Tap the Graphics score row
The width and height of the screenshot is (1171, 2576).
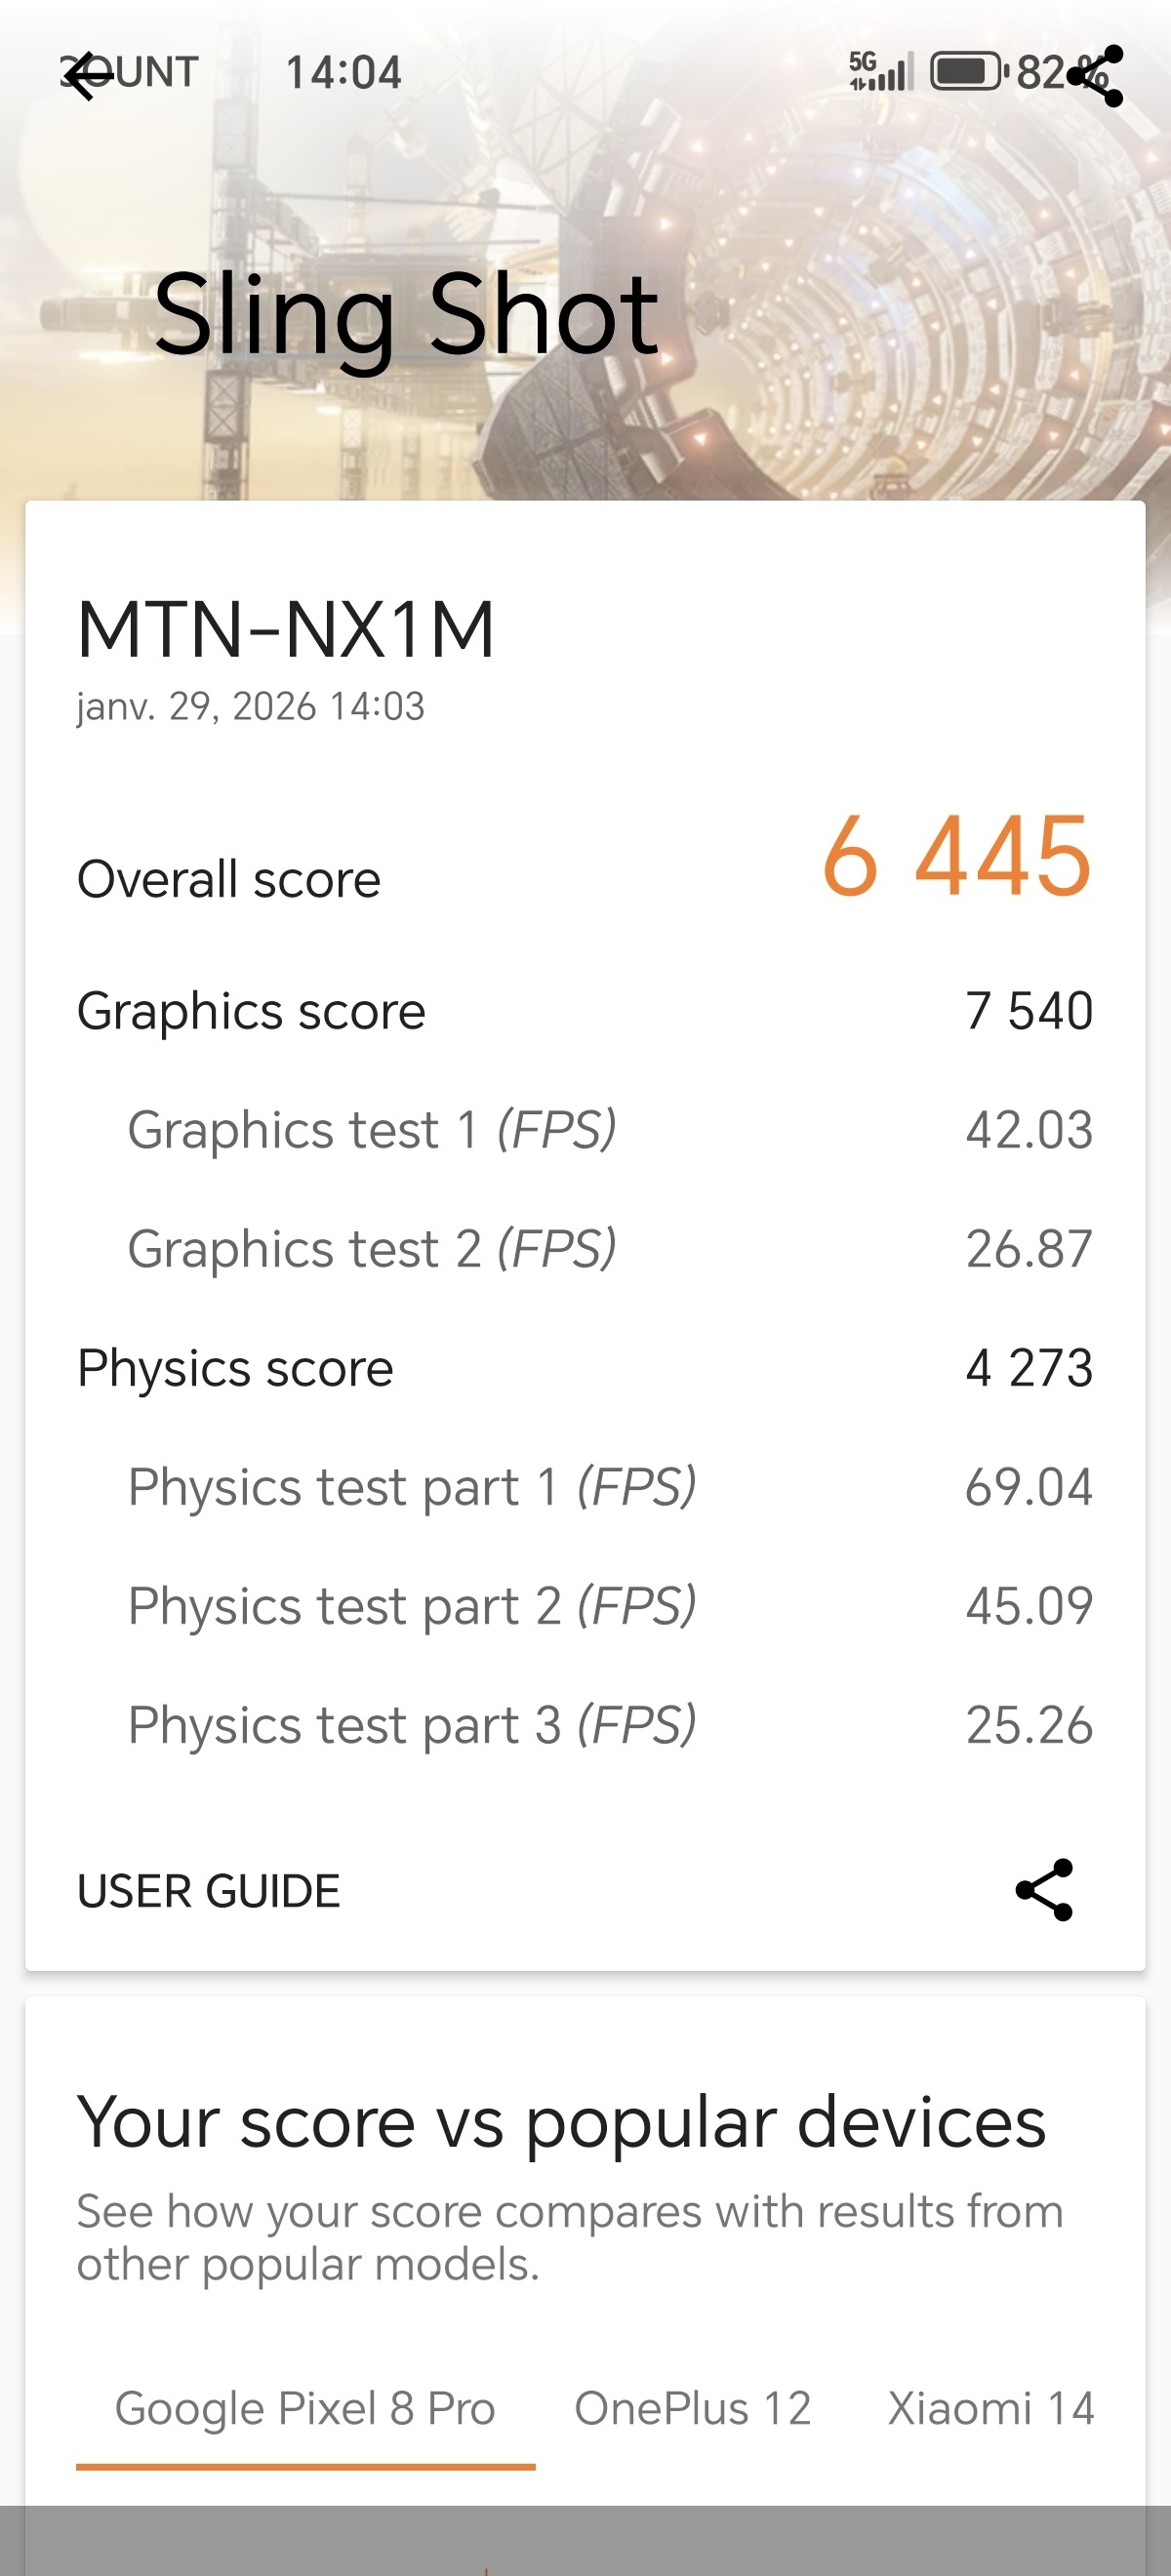pos(585,1011)
